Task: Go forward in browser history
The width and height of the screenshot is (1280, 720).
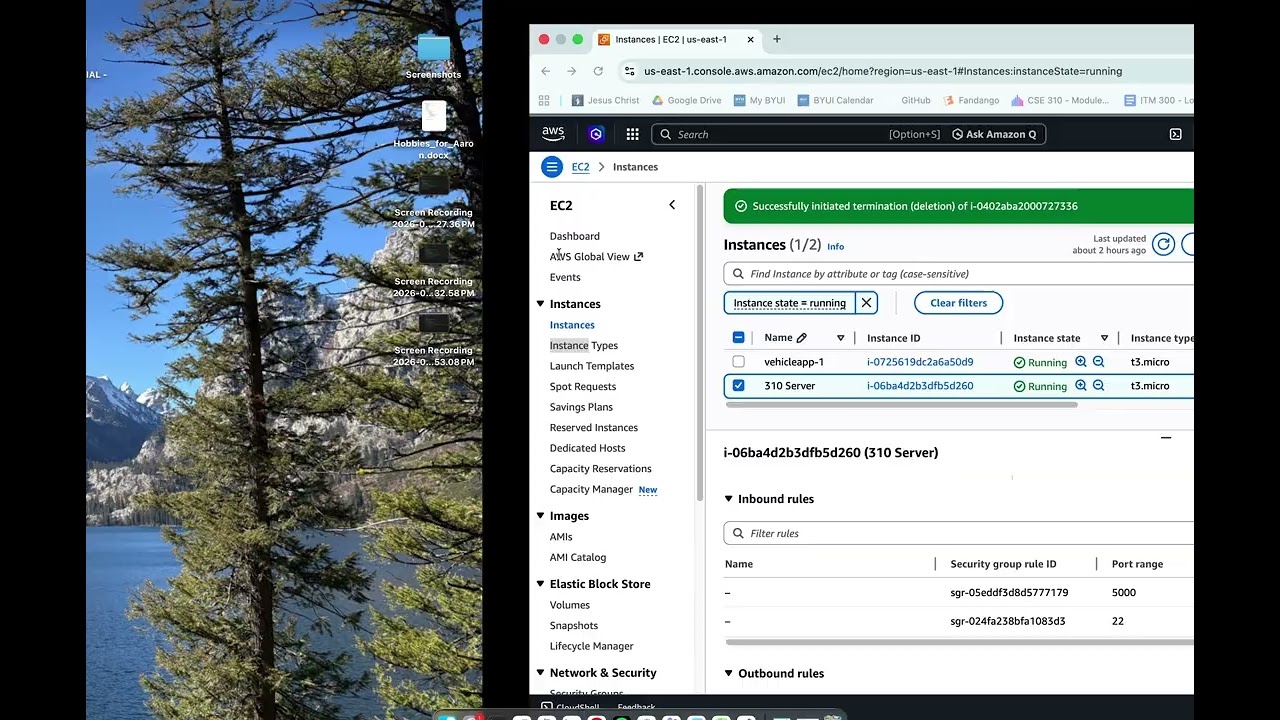Action: click(x=571, y=71)
